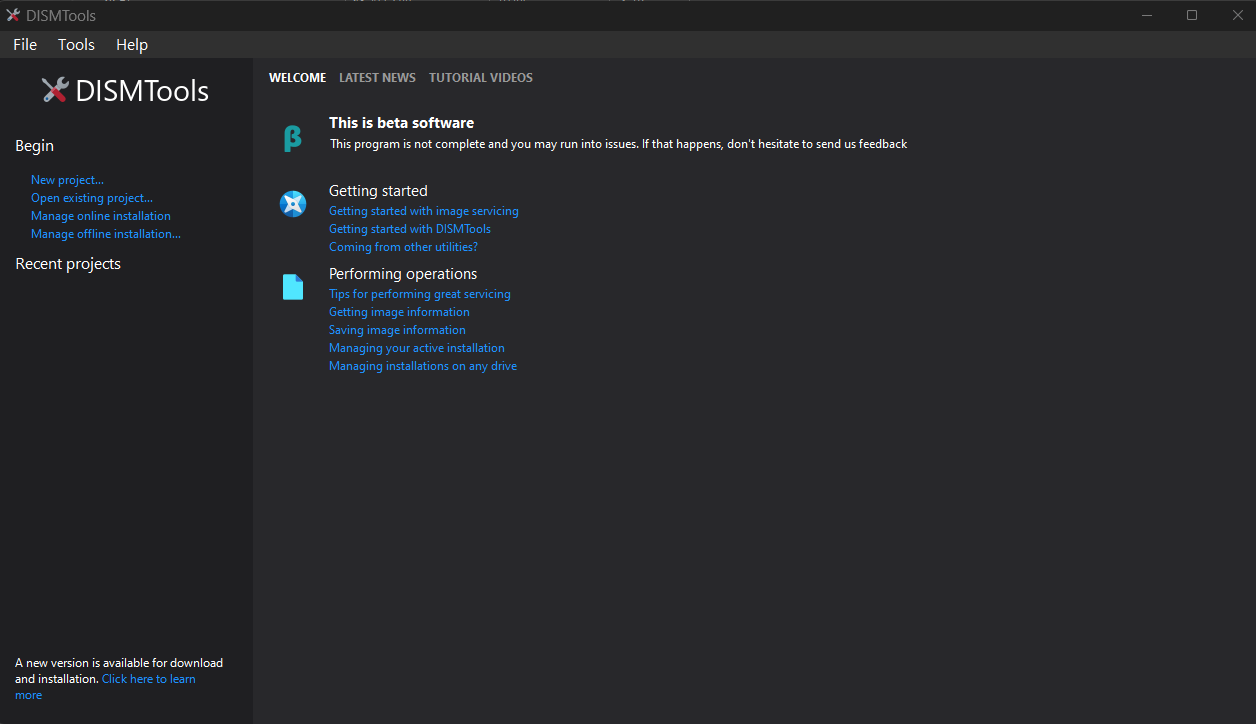Viewport: 1256px width, 724px height.
Task: Click the Recent projects heading
Action: [68, 264]
